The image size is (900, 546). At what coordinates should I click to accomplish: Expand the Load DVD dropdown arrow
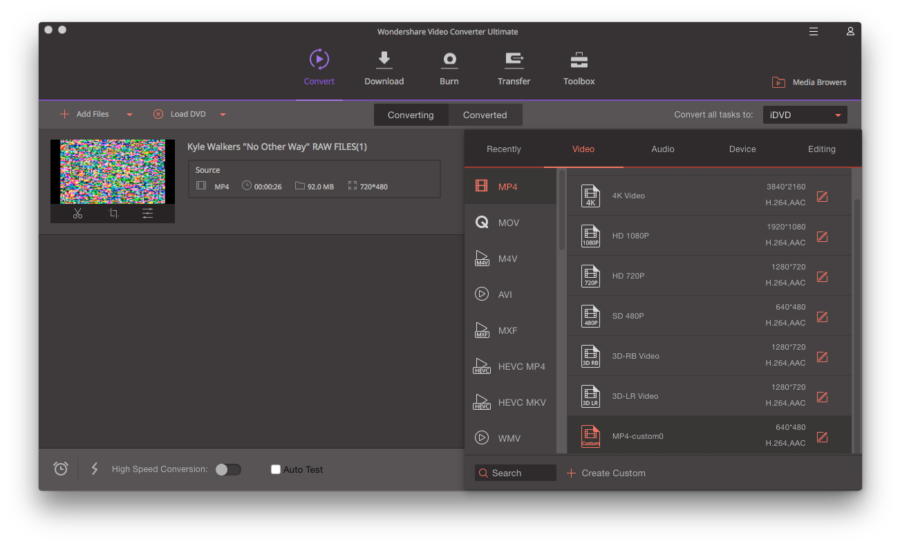223,115
